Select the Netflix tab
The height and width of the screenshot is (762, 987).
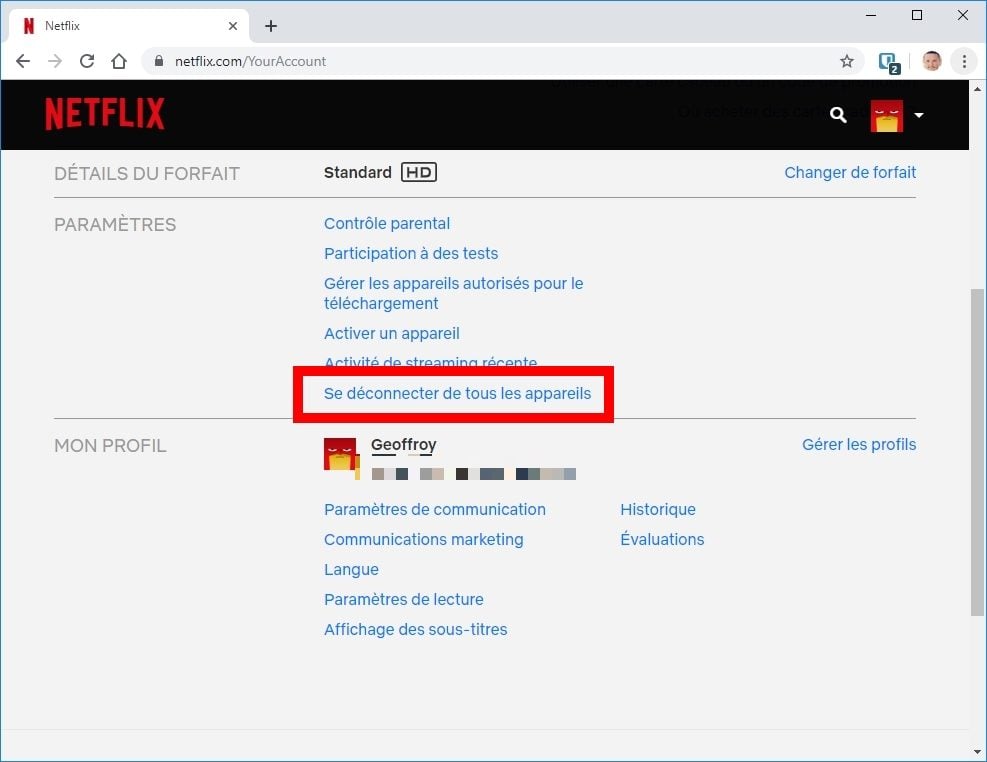pyautogui.click(x=129, y=26)
